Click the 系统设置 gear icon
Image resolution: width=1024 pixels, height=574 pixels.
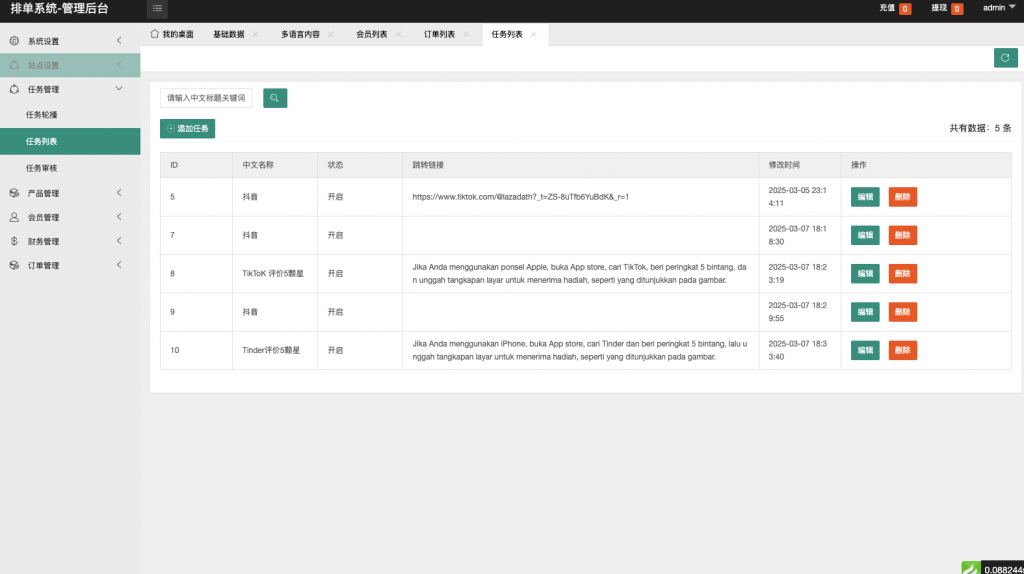point(14,41)
